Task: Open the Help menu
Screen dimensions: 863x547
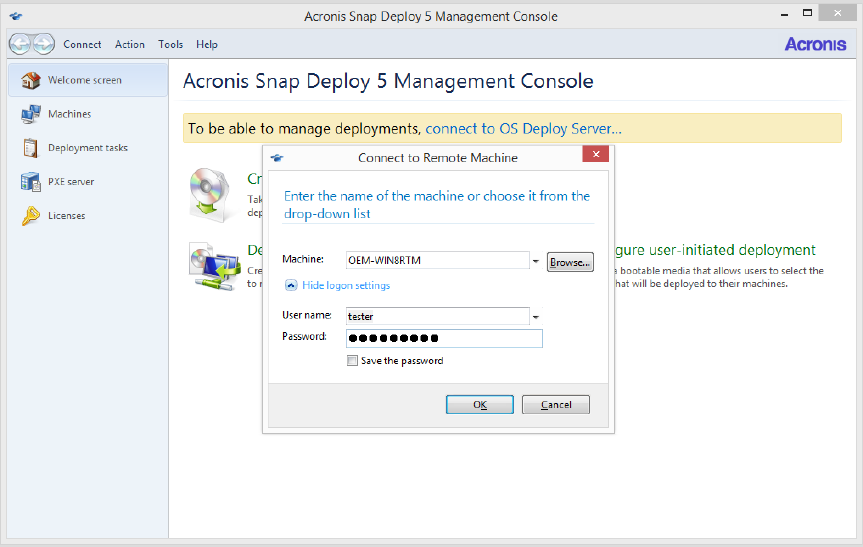Action: pyautogui.click(x=207, y=44)
